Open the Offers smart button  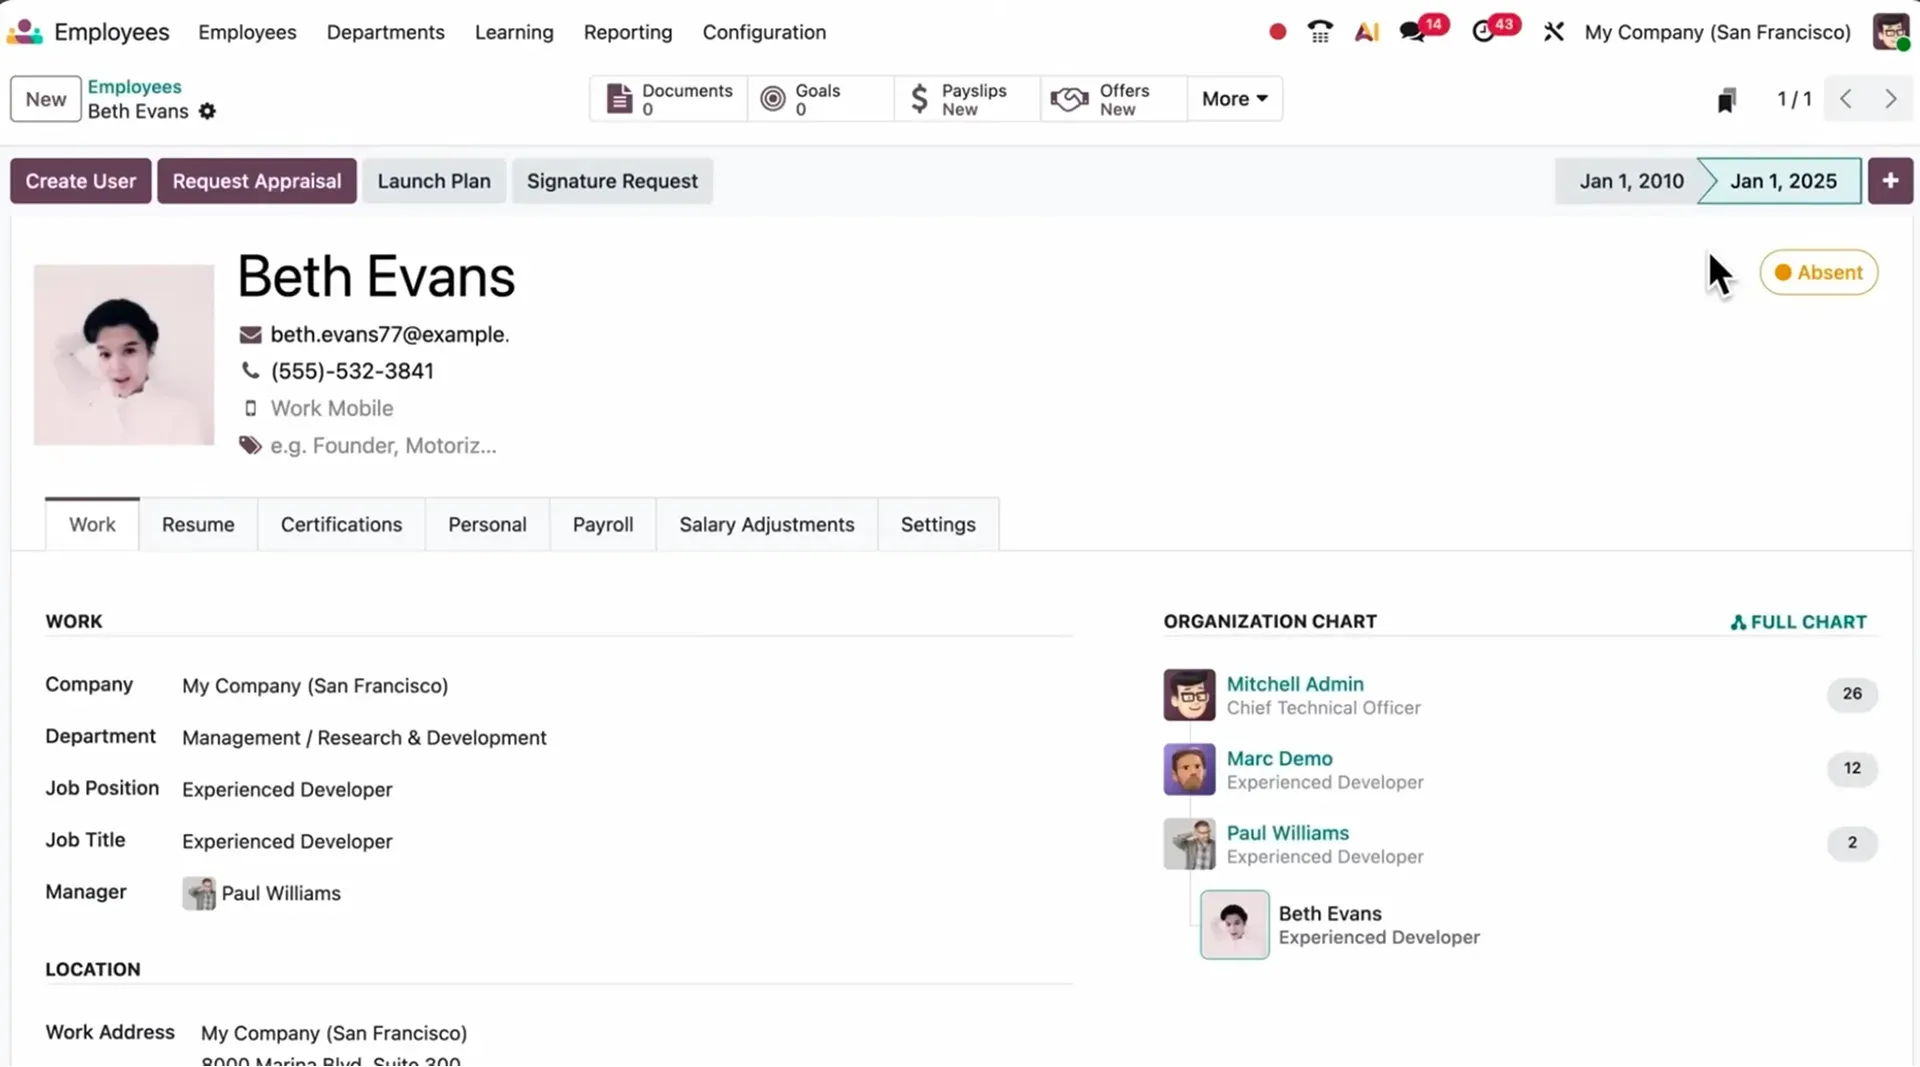pos(1114,99)
